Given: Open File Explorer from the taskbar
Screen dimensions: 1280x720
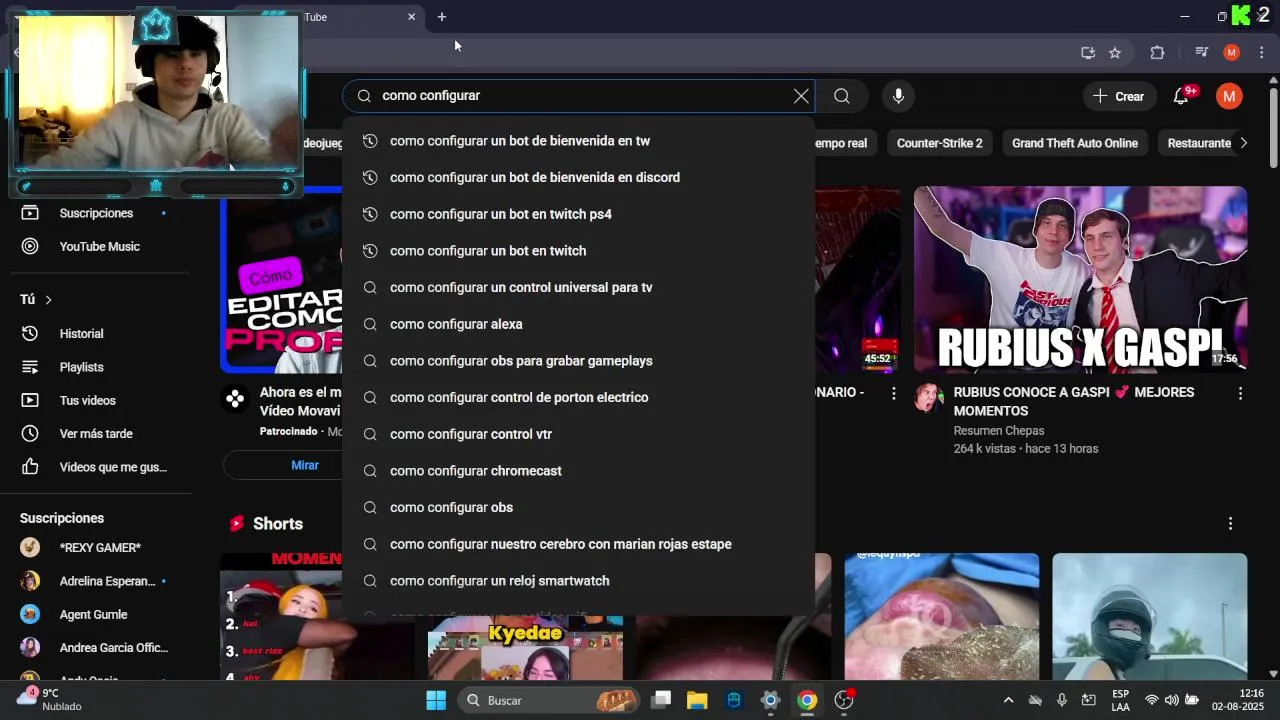Looking at the screenshot, I should [x=697, y=700].
